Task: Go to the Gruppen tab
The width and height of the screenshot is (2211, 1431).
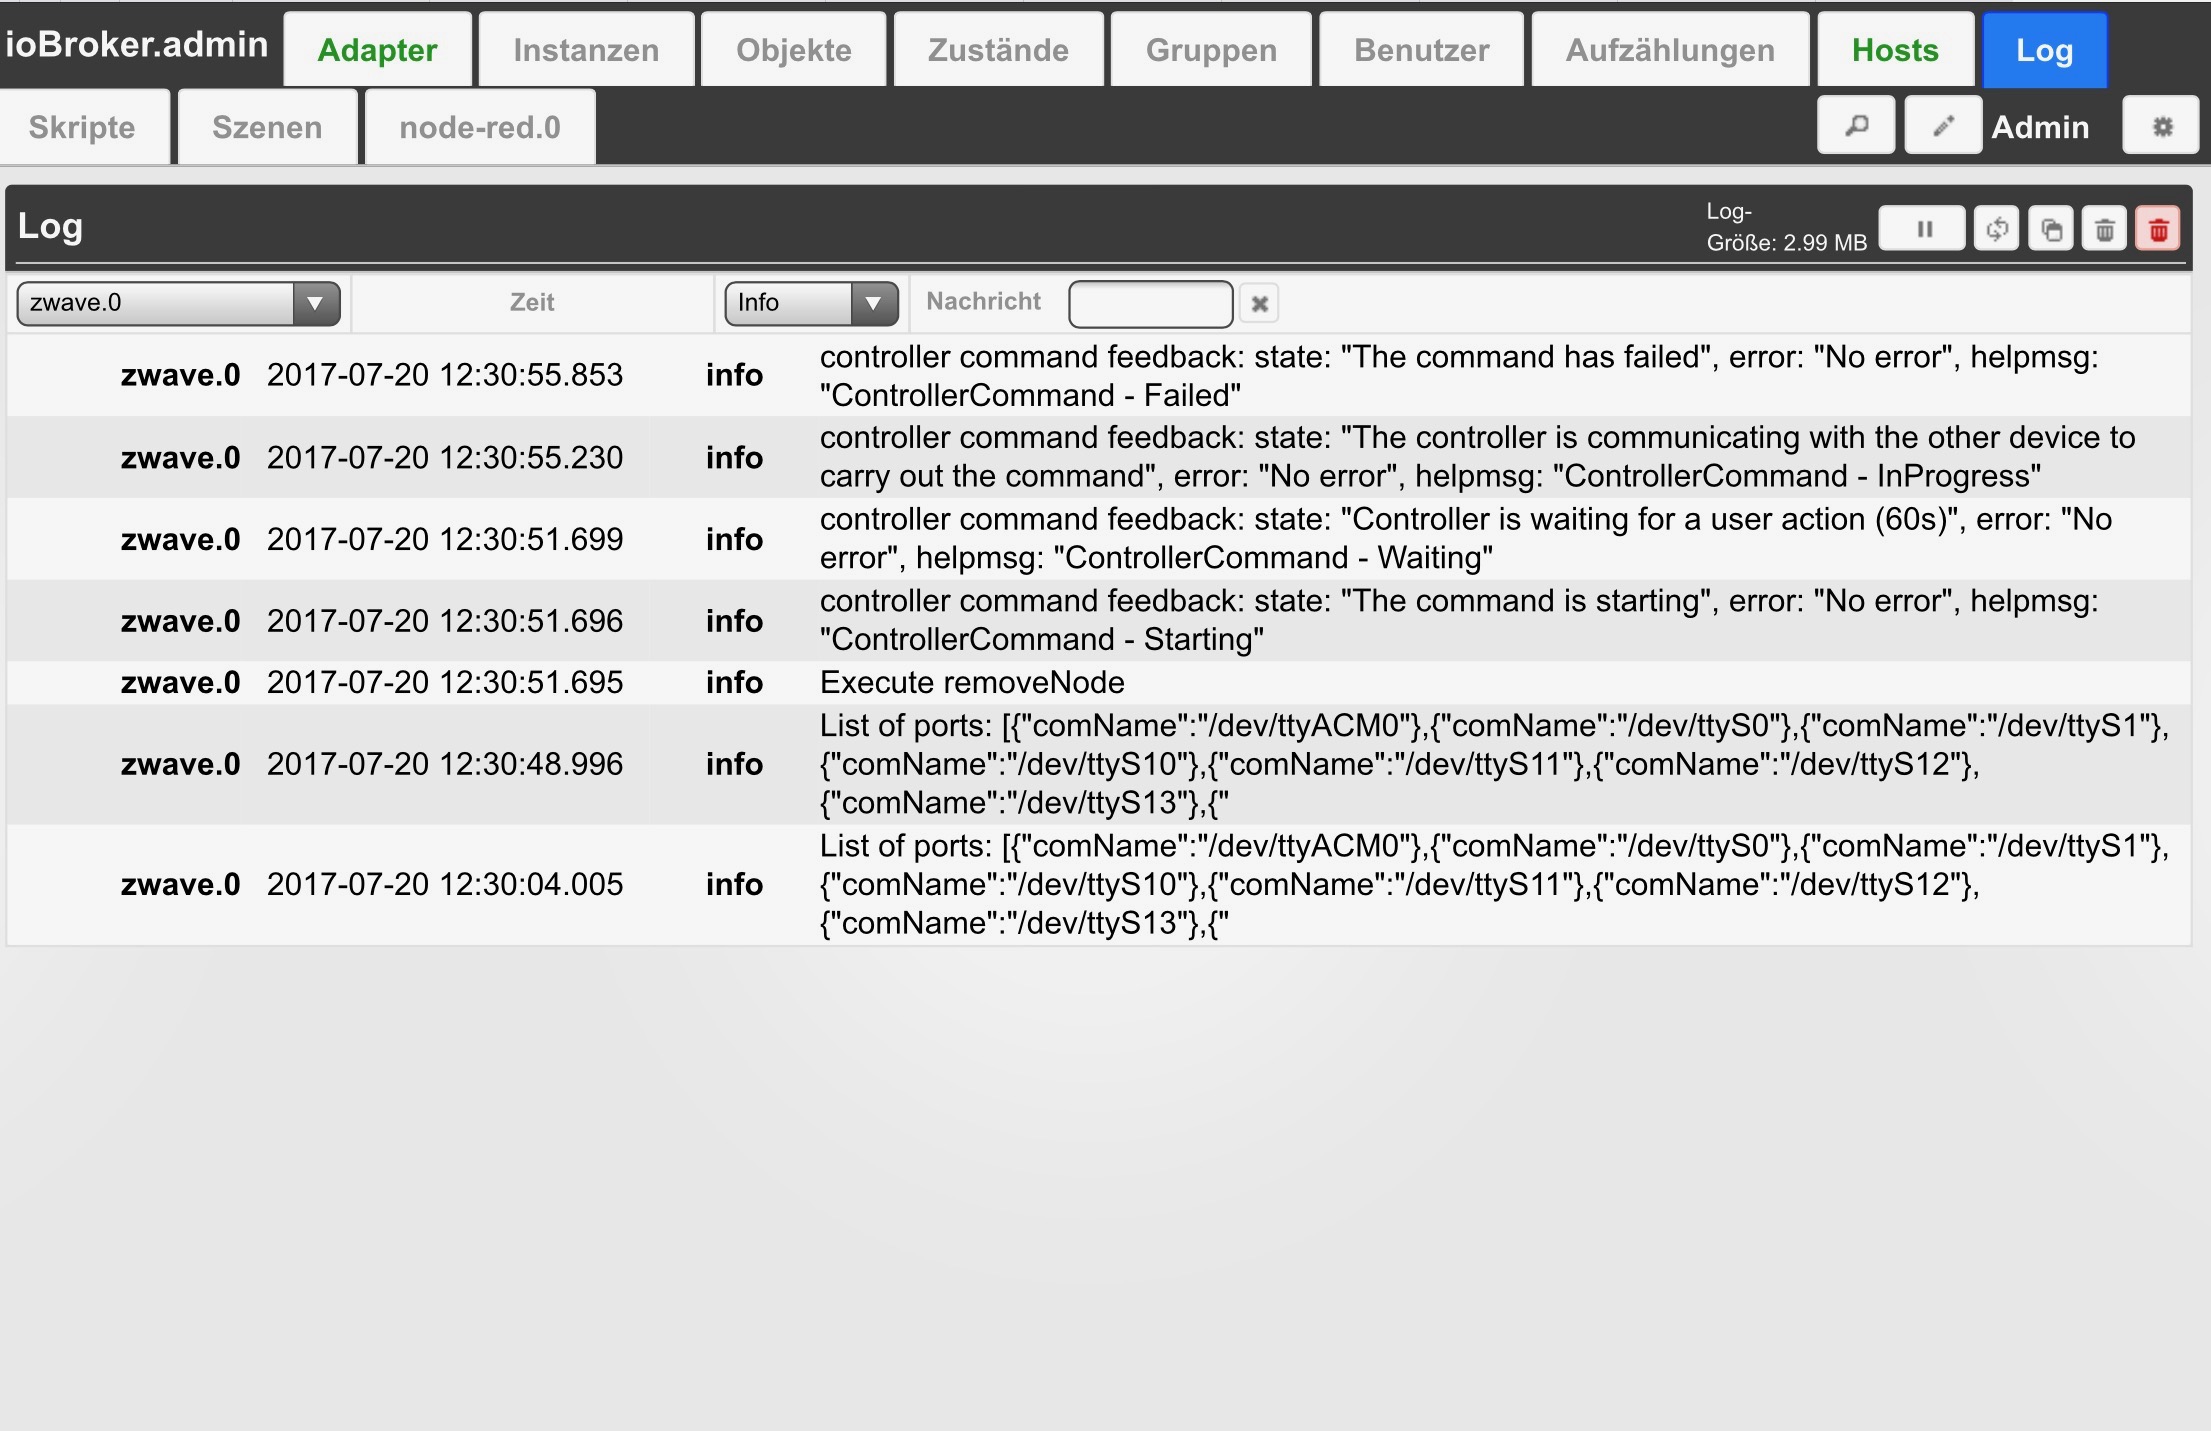Action: 1211,50
